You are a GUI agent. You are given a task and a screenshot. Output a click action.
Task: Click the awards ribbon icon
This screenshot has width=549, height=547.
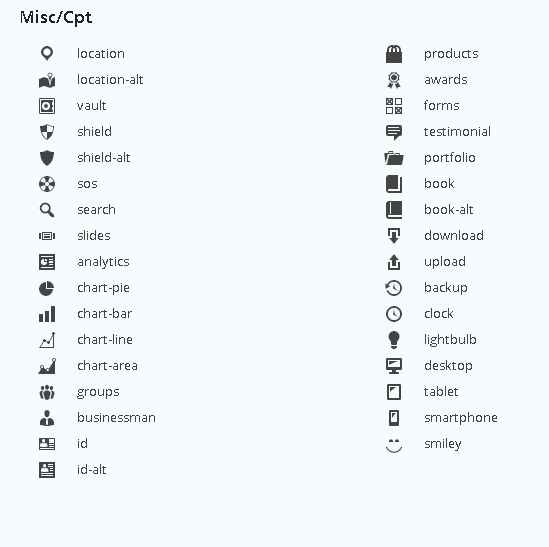pos(394,80)
